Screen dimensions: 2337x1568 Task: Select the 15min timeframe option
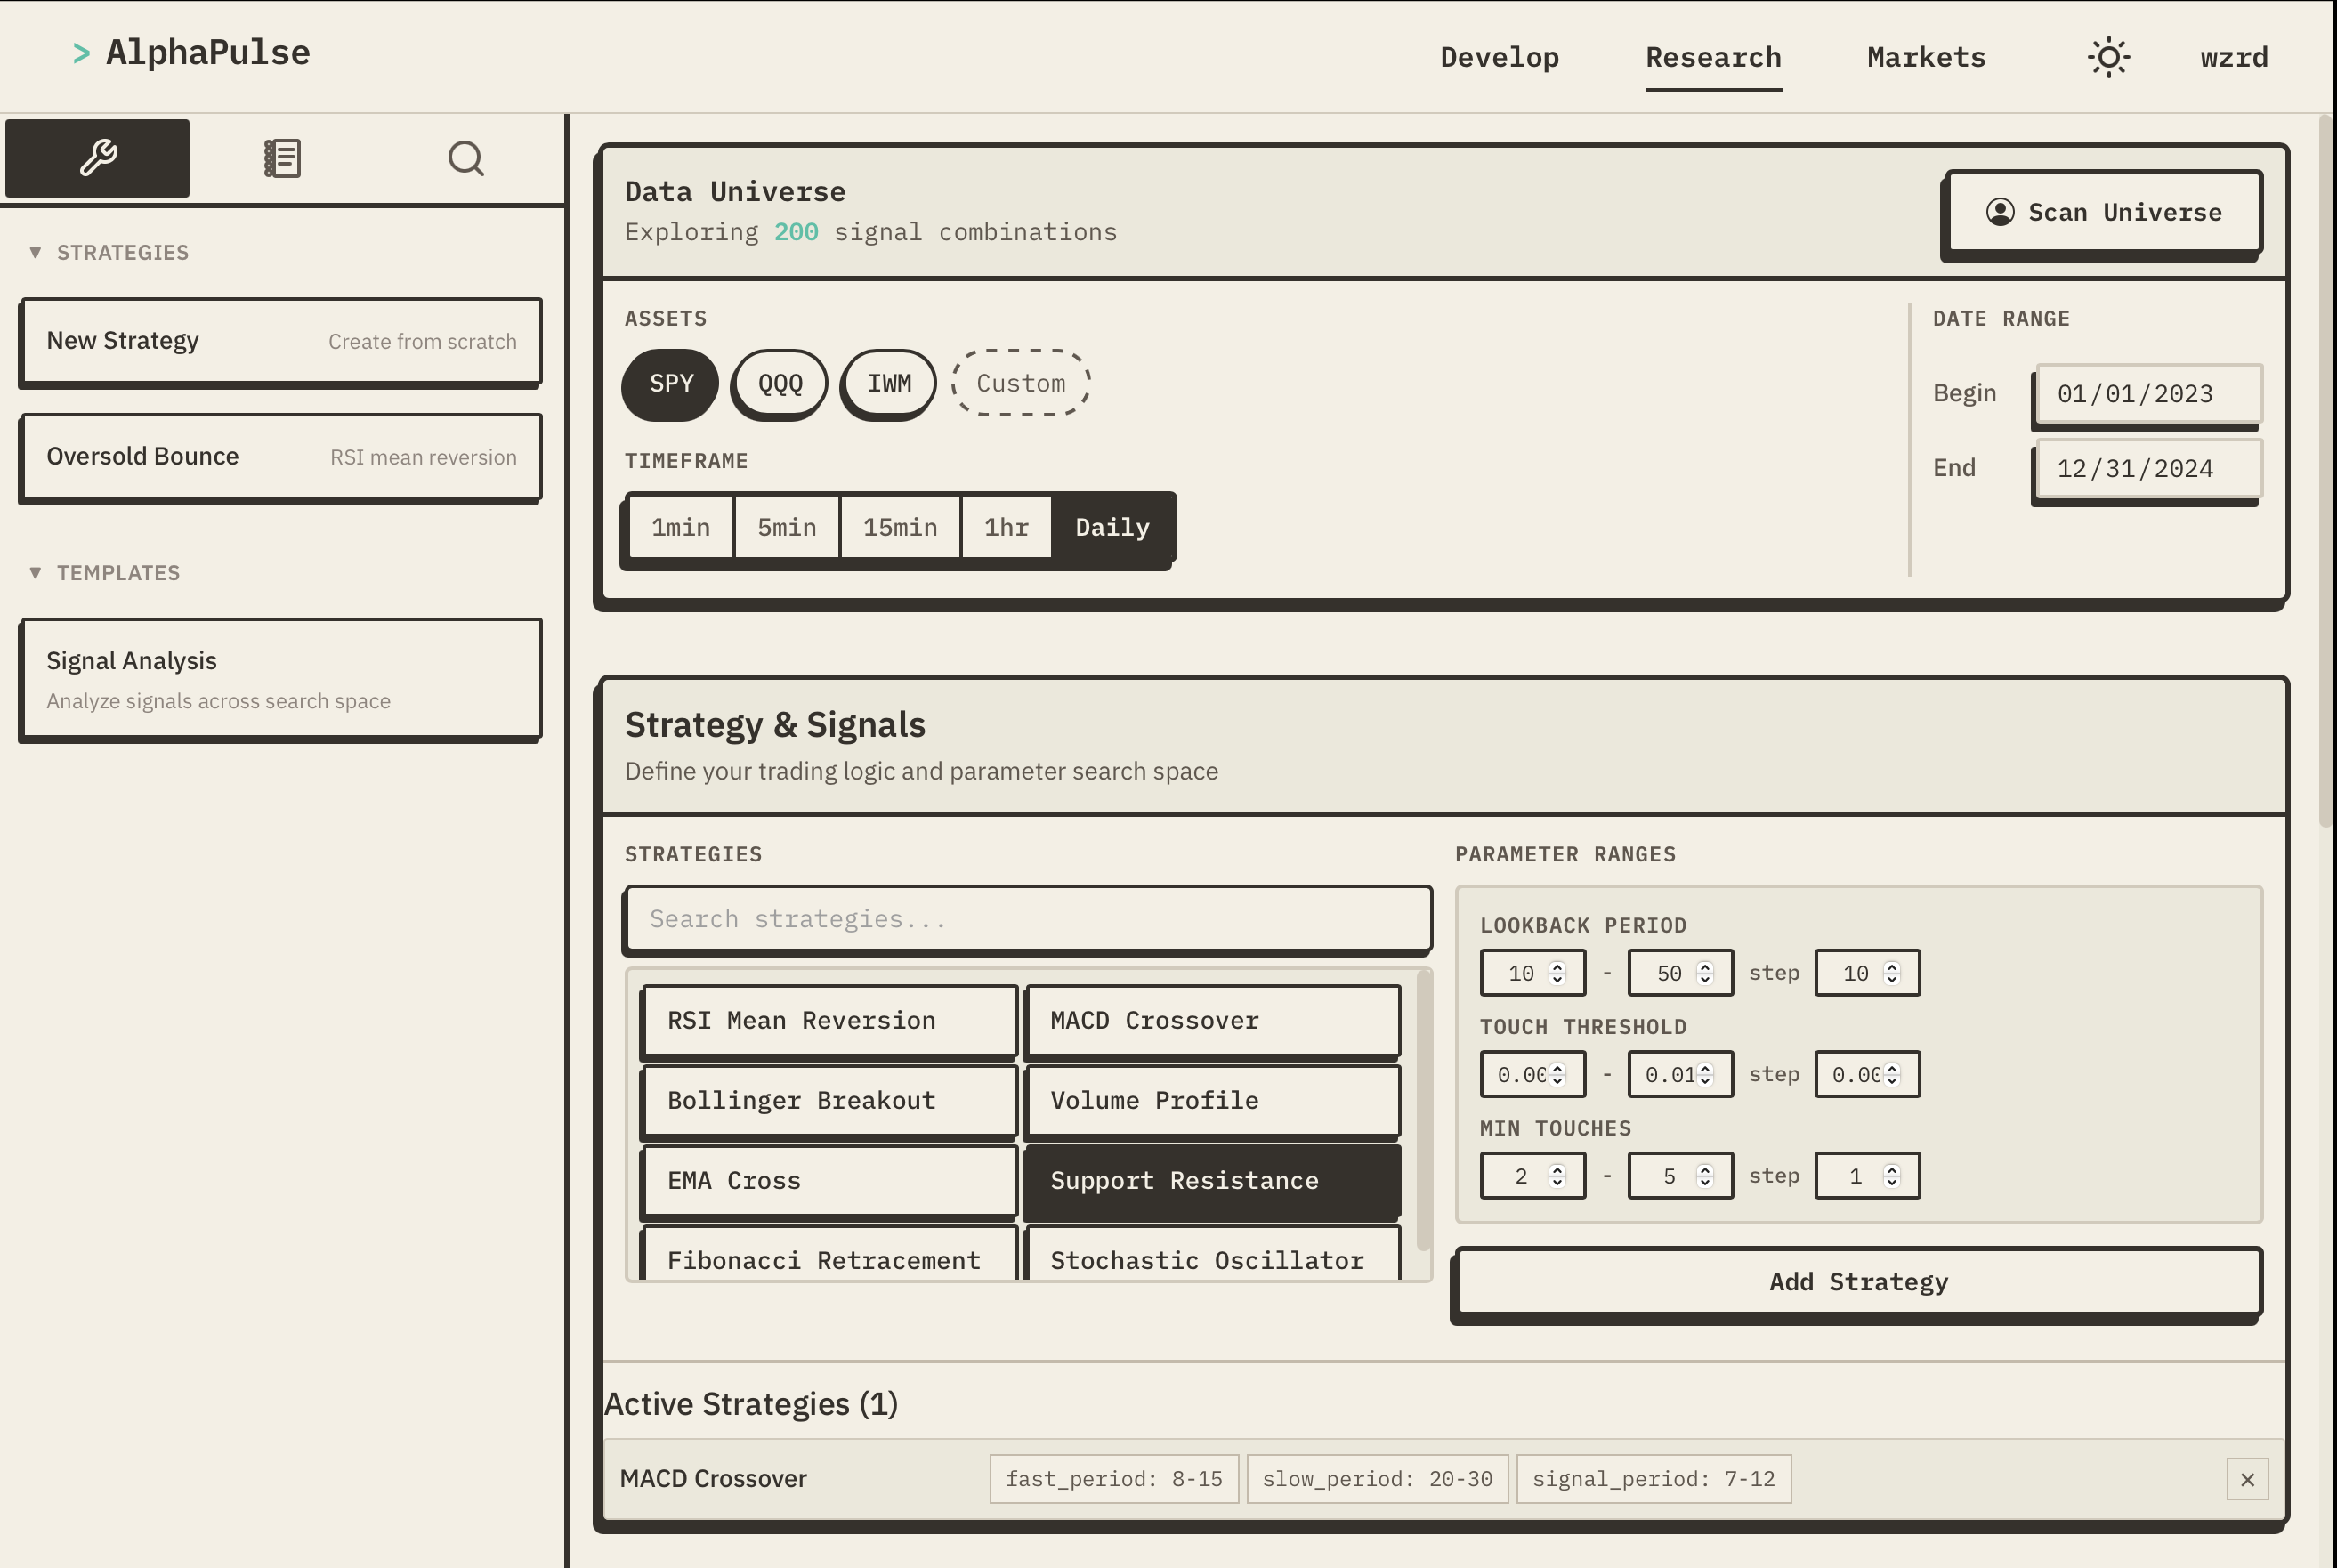[x=900, y=527]
